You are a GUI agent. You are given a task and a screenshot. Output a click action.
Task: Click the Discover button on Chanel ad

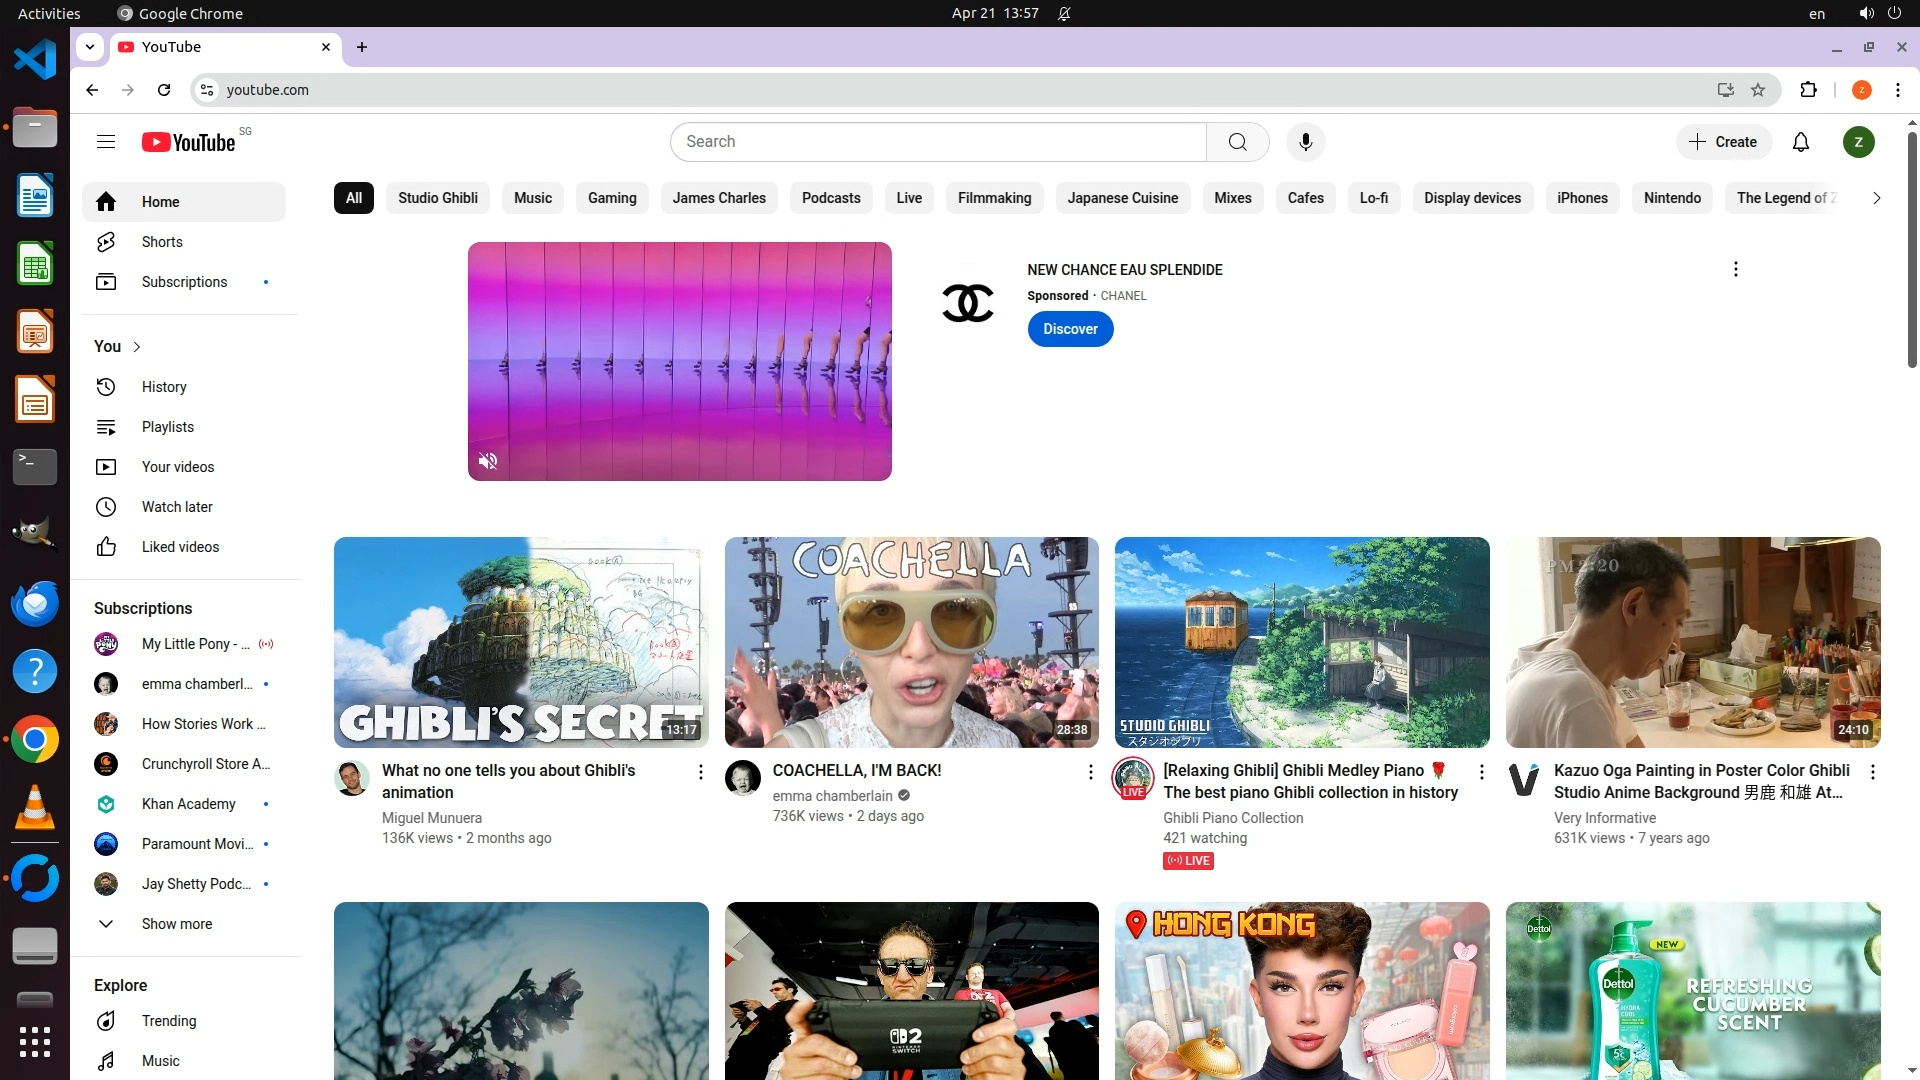coord(1070,329)
